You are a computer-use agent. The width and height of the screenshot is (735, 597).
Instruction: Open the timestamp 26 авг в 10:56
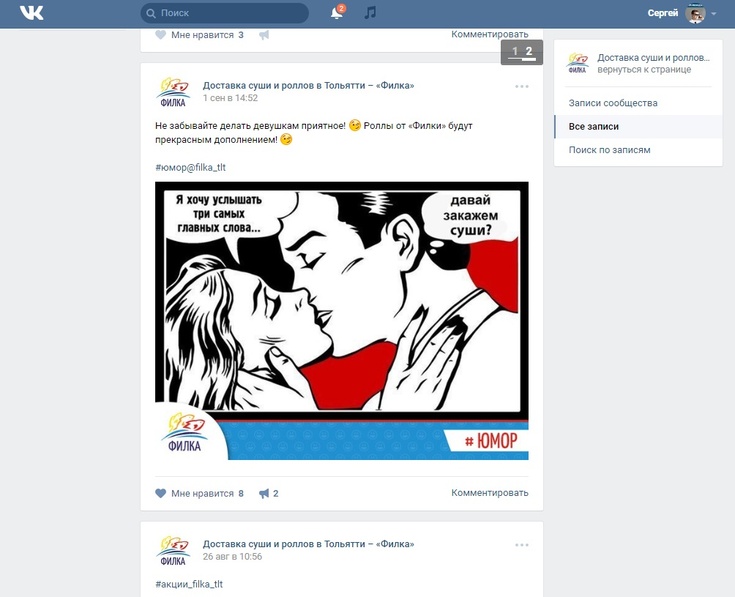[x=232, y=557]
